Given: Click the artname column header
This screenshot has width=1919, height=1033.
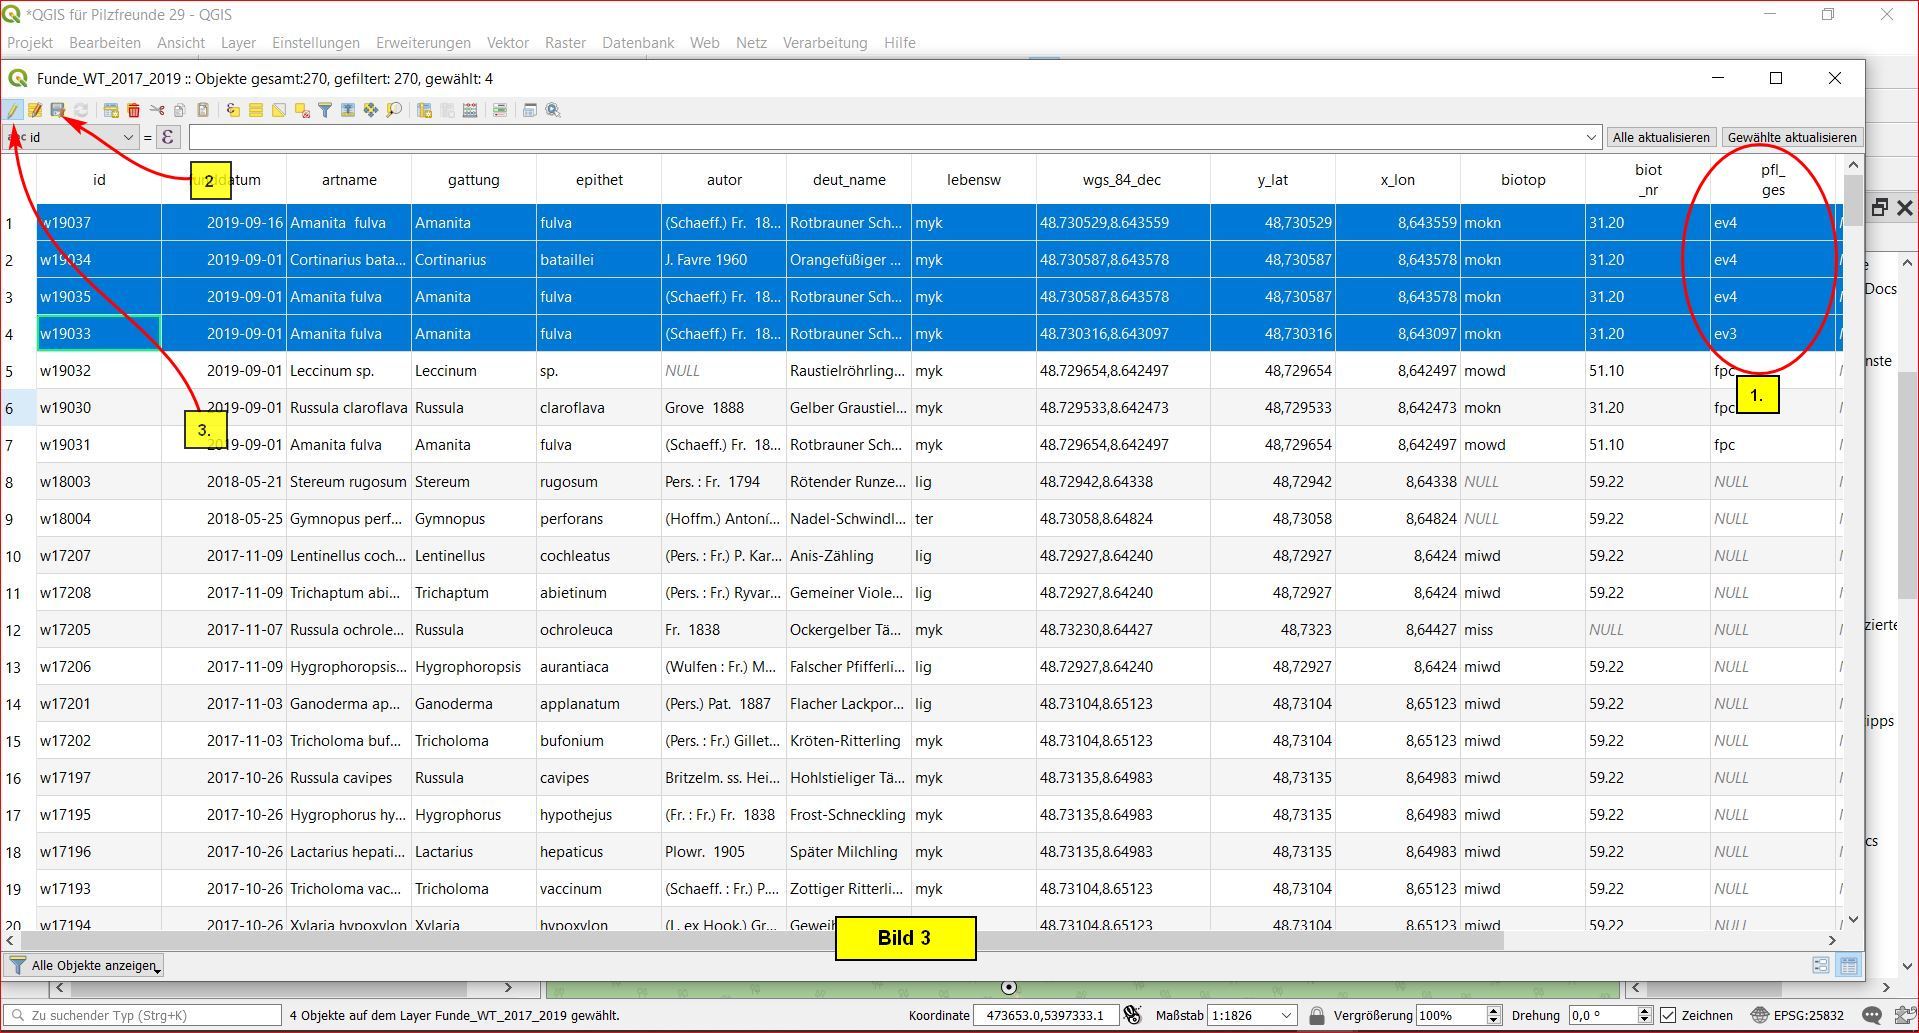Looking at the screenshot, I should (349, 180).
